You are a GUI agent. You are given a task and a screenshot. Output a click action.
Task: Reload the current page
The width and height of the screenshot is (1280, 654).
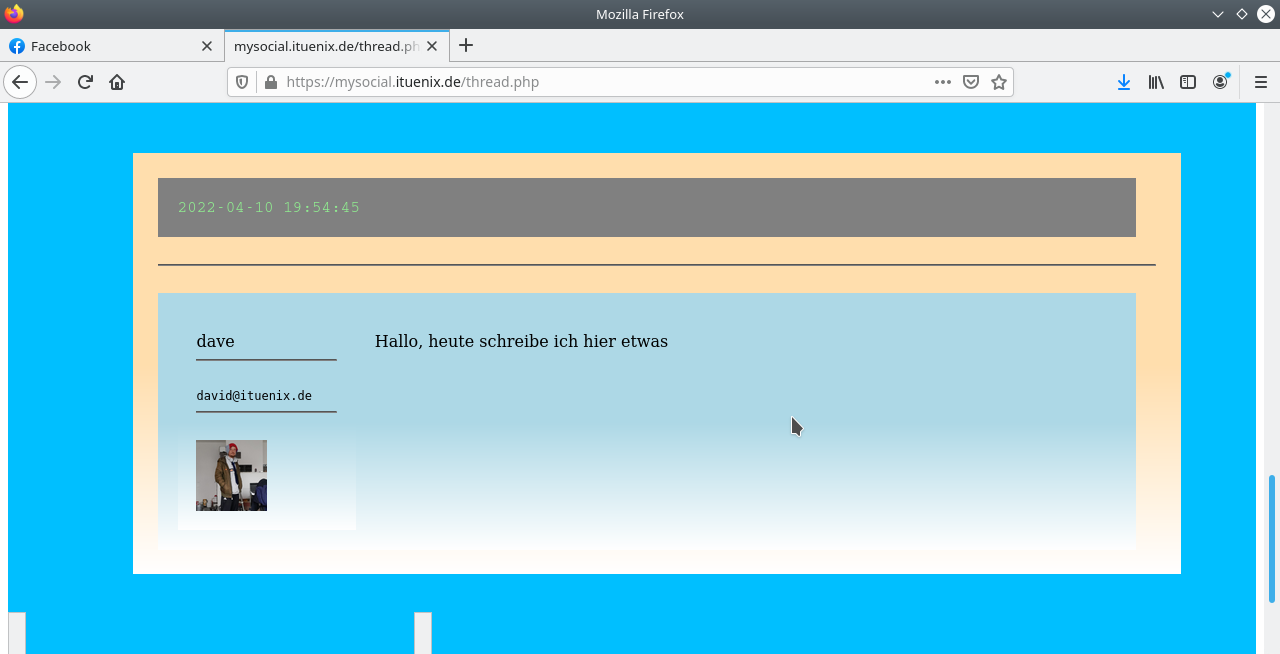(x=84, y=82)
